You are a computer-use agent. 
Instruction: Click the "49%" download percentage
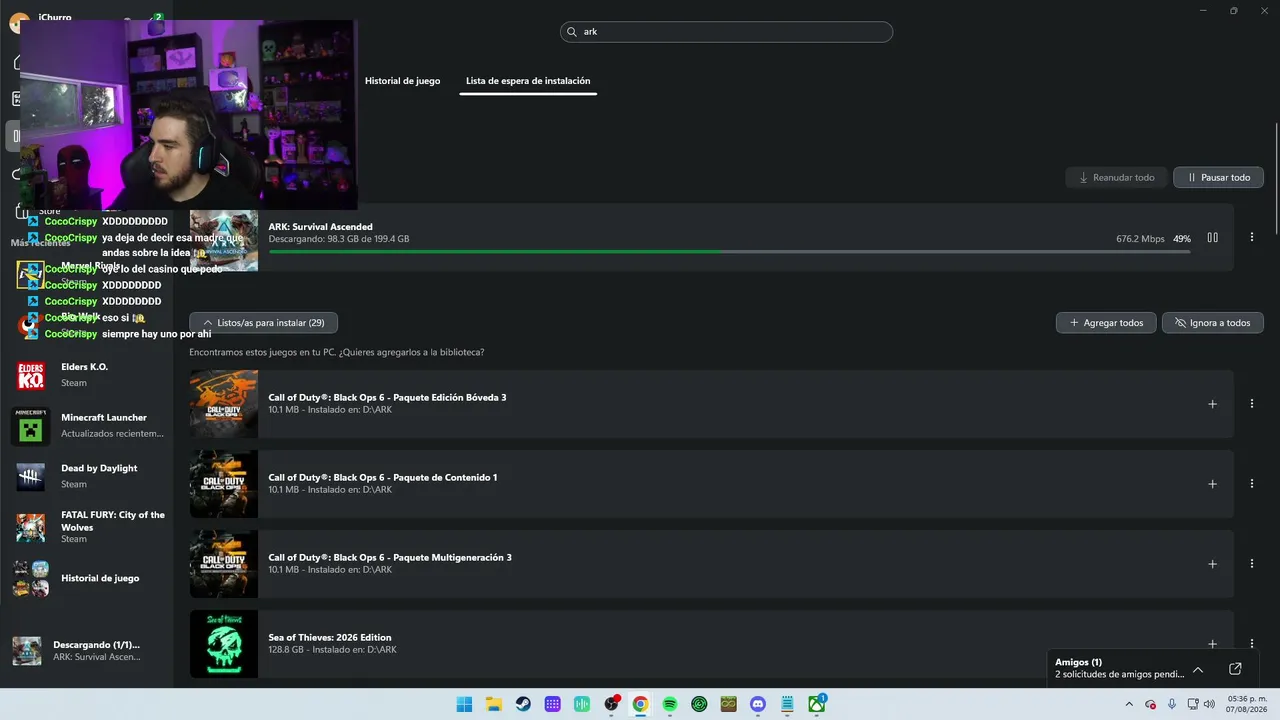point(1182,239)
